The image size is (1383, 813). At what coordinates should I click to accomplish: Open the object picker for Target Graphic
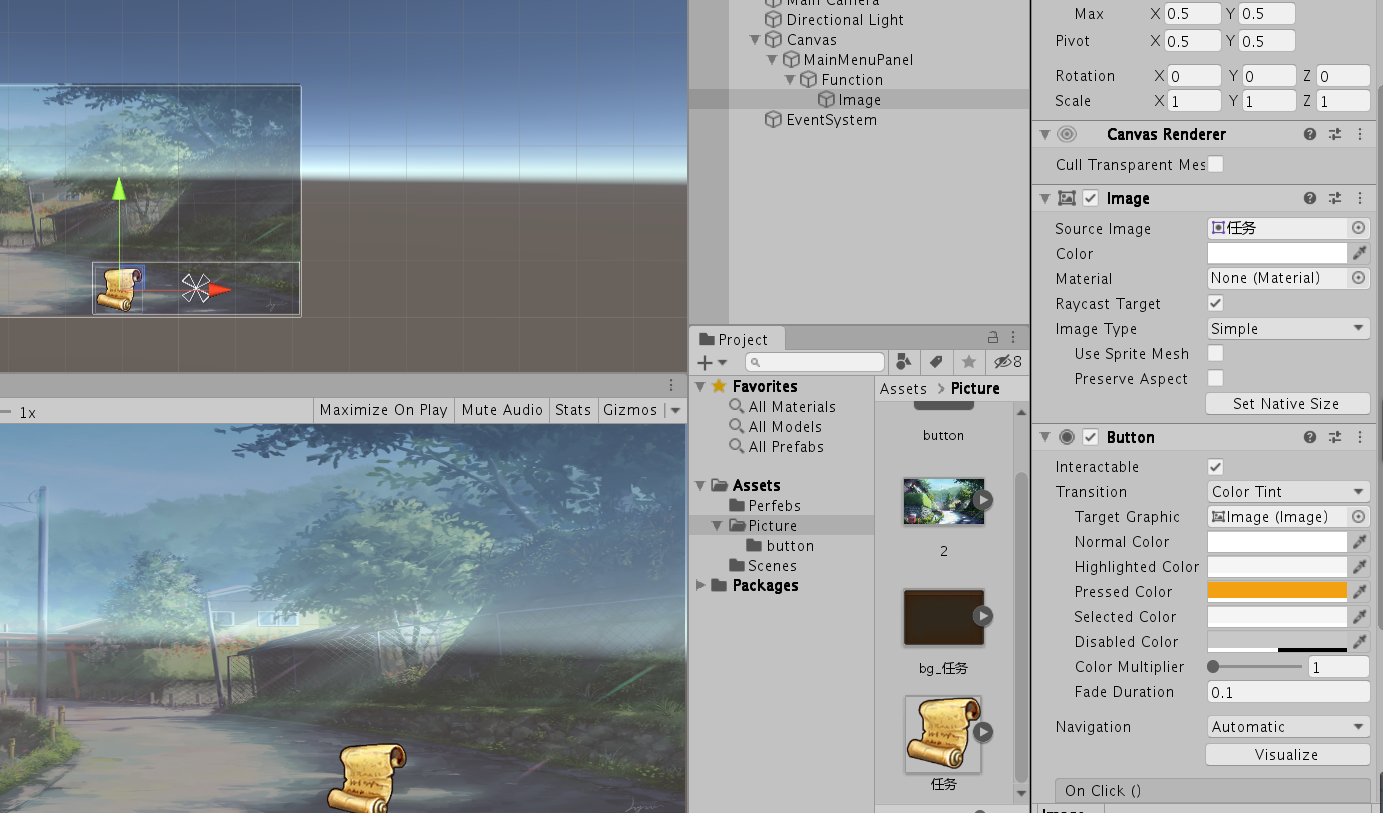[1358, 517]
